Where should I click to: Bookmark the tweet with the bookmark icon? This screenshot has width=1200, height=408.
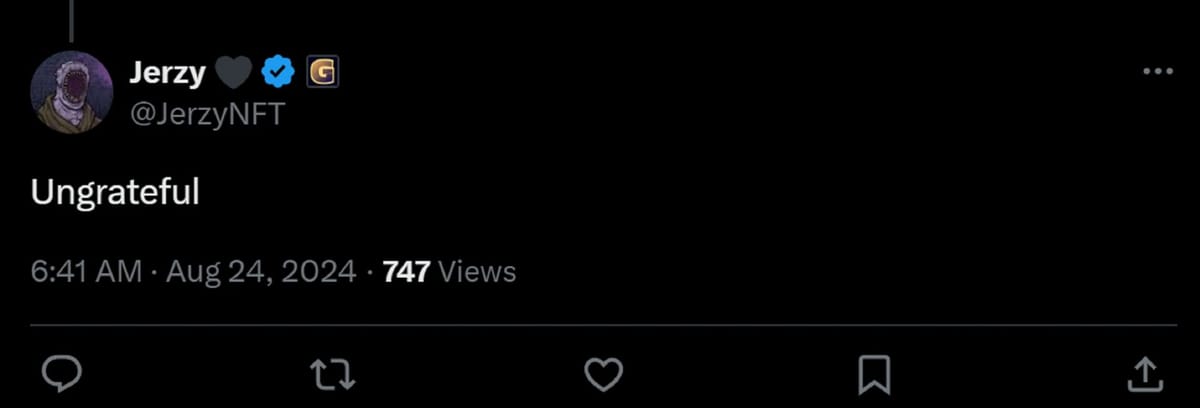[x=875, y=375]
